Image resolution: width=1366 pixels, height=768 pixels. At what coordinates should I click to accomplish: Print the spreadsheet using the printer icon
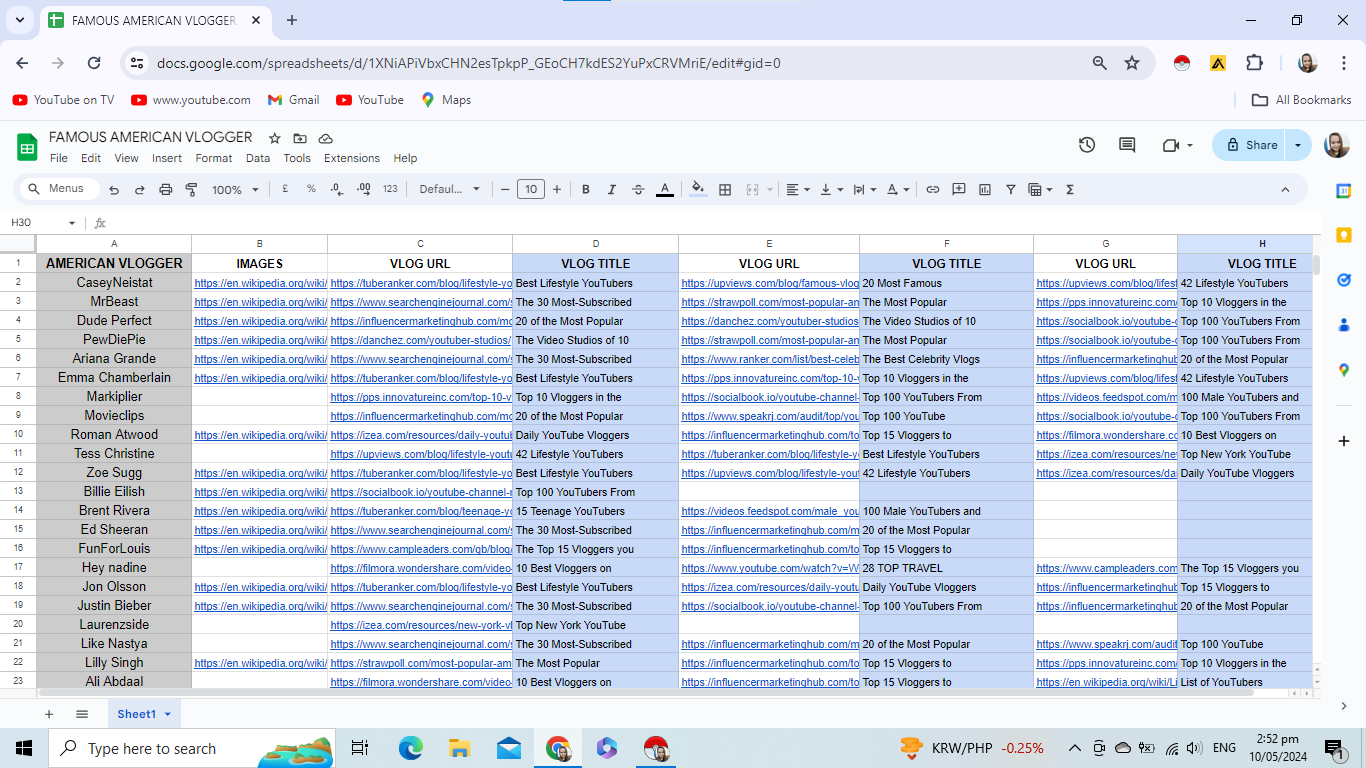(x=166, y=189)
